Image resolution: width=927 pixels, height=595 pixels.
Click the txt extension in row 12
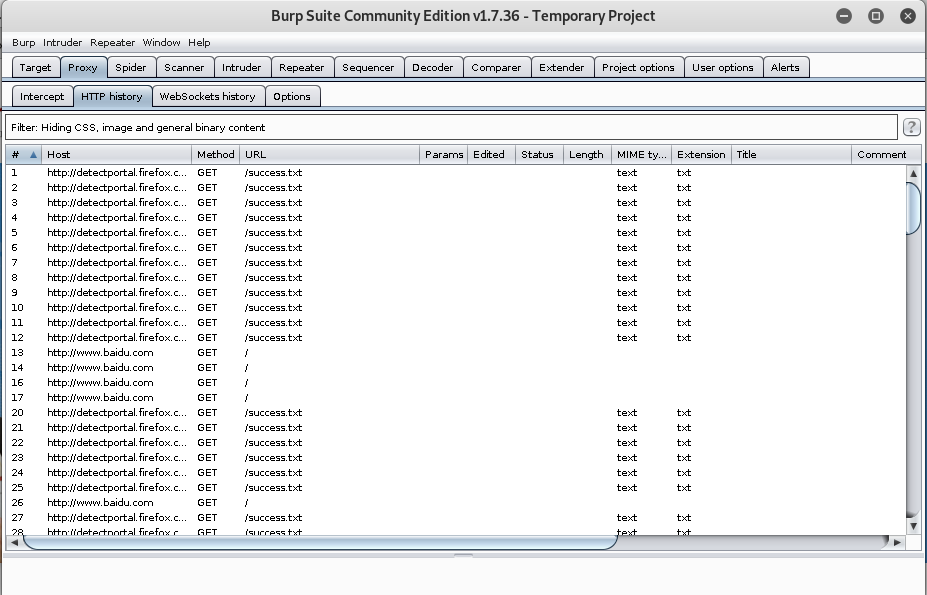[x=684, y=338]
